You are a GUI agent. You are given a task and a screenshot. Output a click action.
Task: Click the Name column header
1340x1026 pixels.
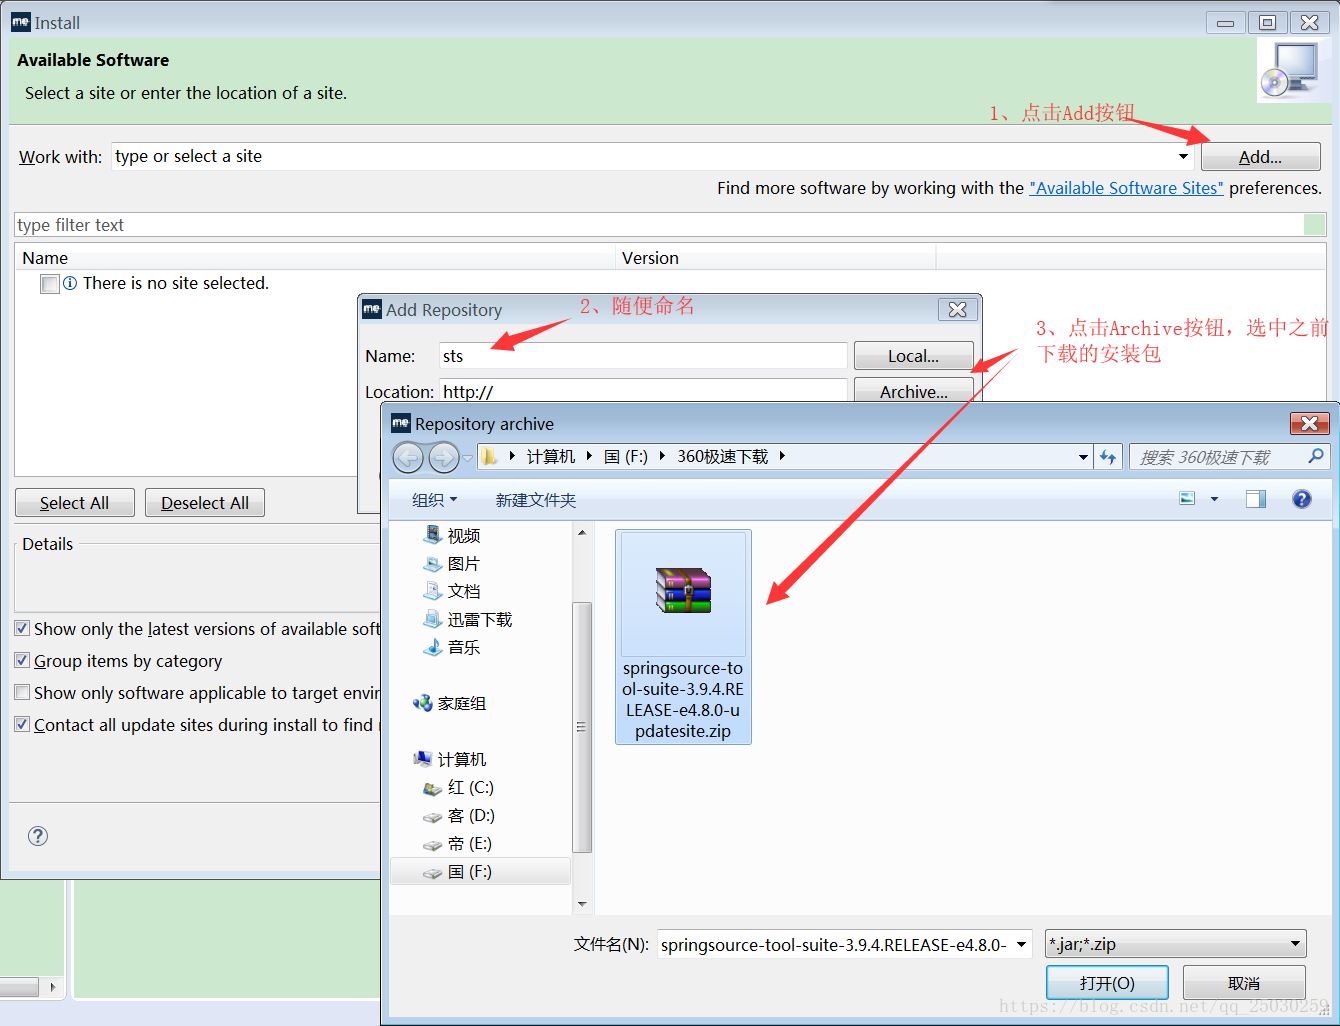pos(316,258)
